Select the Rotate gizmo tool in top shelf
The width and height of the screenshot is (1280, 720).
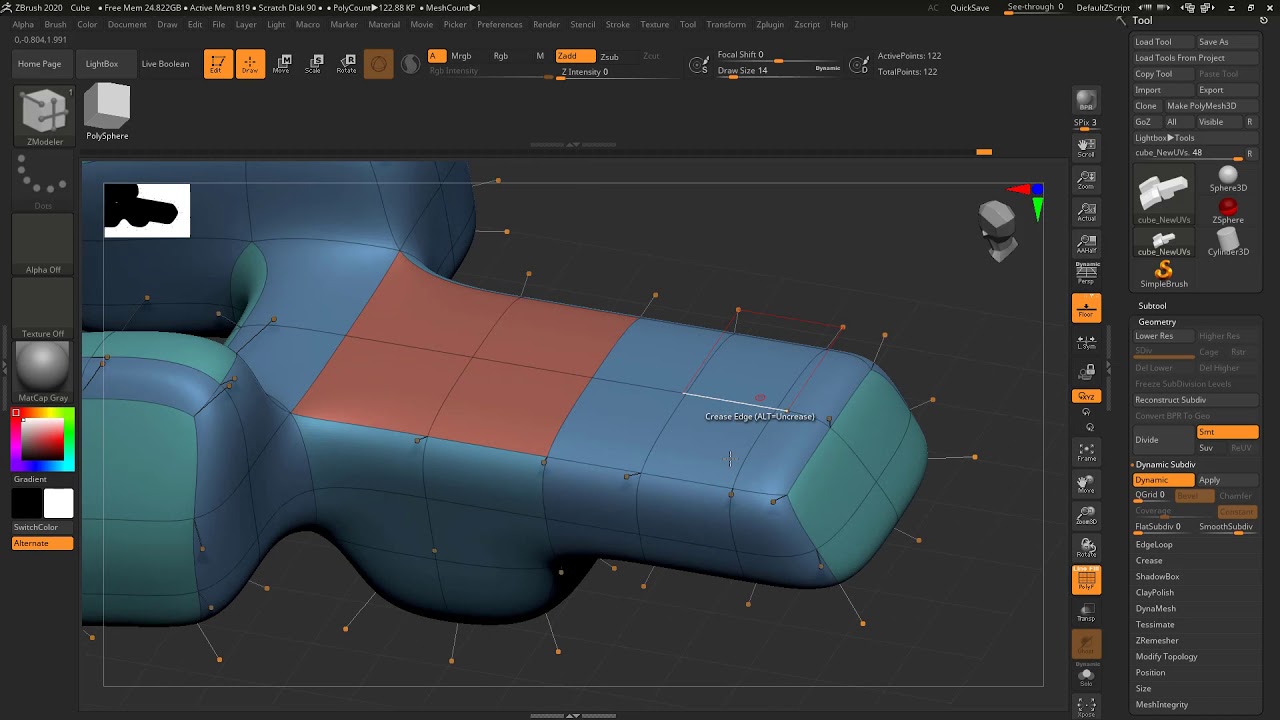(x=346, y=64)
